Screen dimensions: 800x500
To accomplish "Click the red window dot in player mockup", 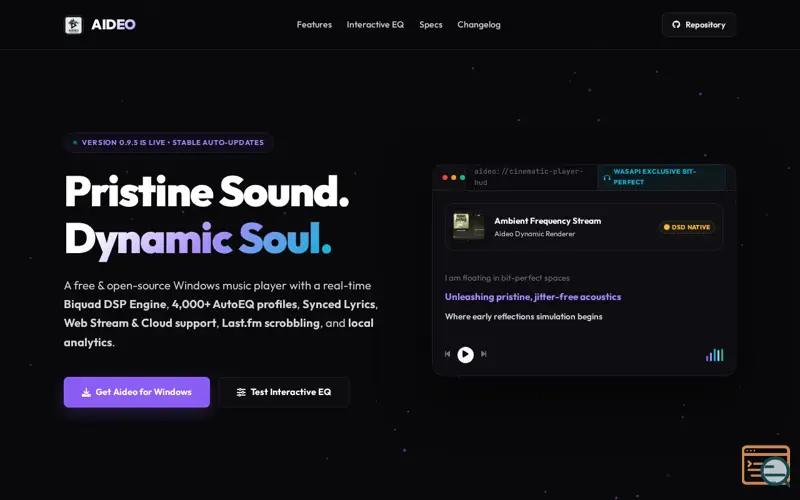I will (x=445, y=178).
